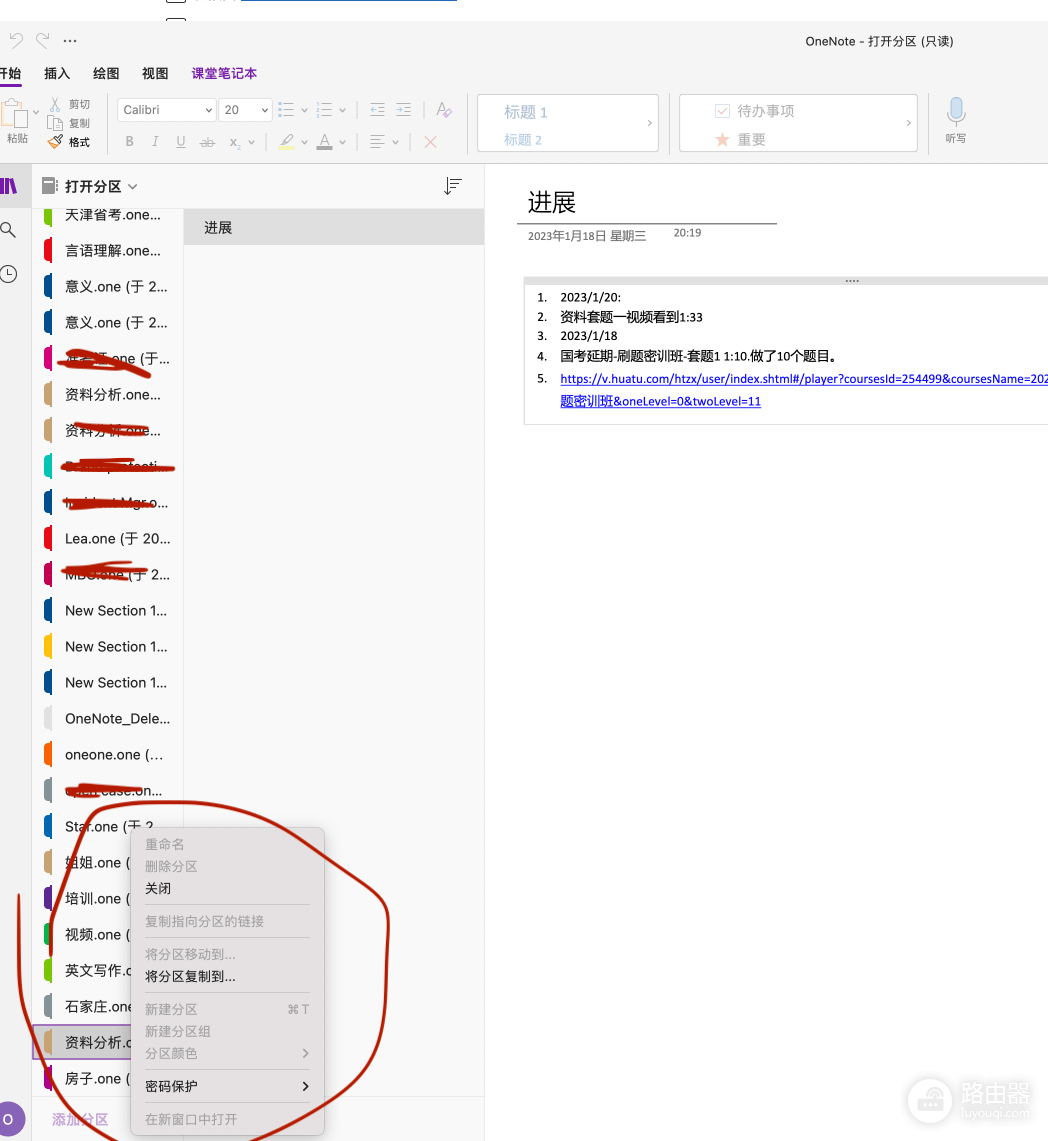Screen dimensions: 1048x1141
Task: Expand highlight color dropdown arrow
Action: 304,143
